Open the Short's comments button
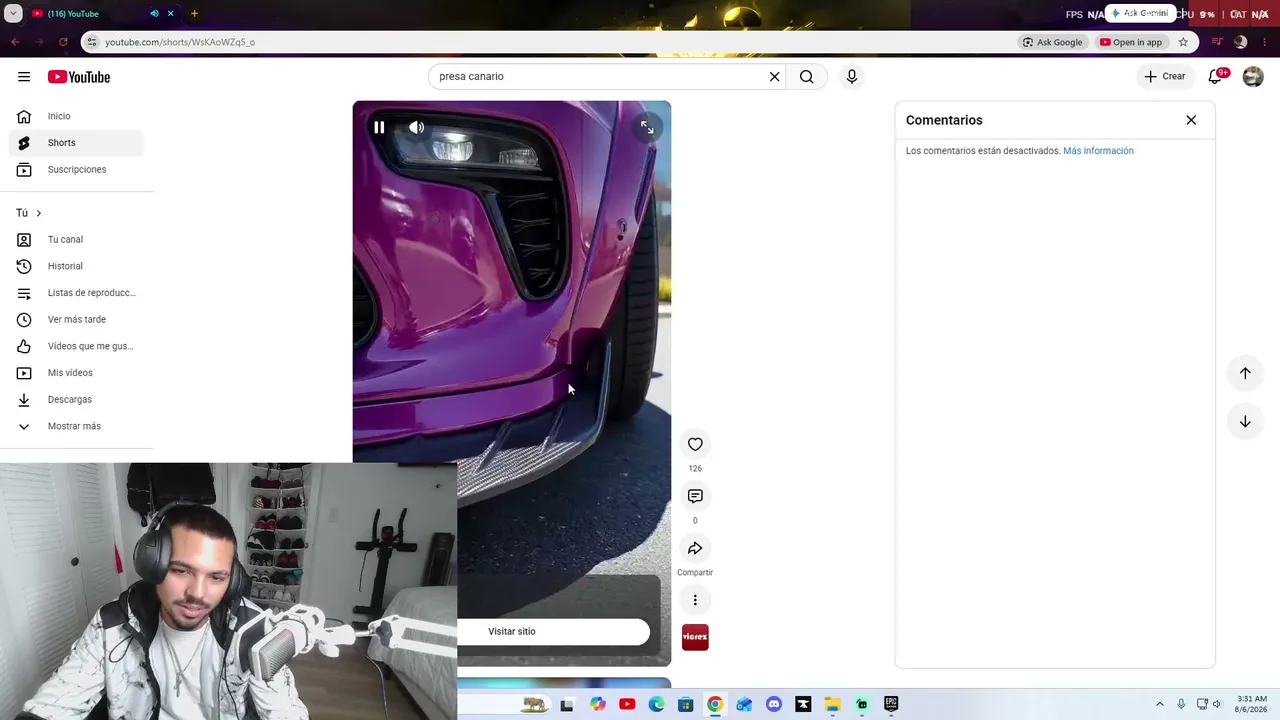 [x=695, y=496]
